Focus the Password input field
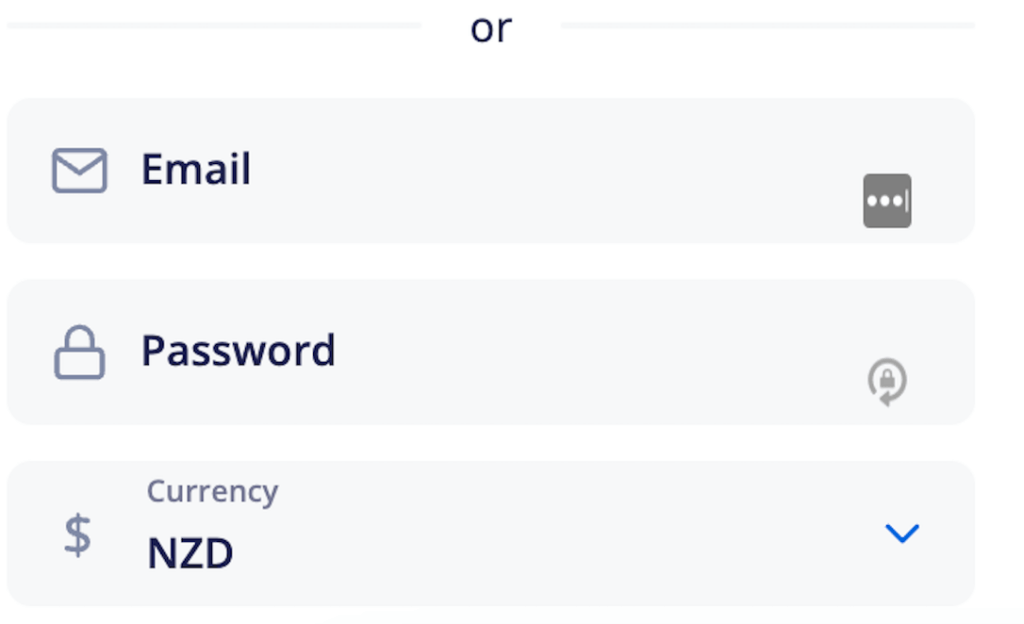Image resolution: width=1024 pixels, height=624 pixels. [x=490, y=352]
